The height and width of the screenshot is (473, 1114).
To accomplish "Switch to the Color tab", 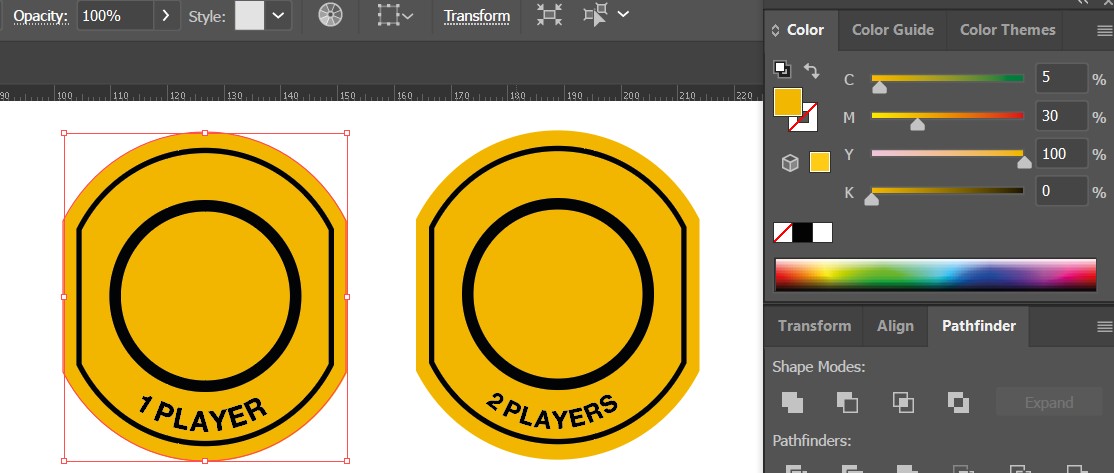I will (x=805, y=30).
